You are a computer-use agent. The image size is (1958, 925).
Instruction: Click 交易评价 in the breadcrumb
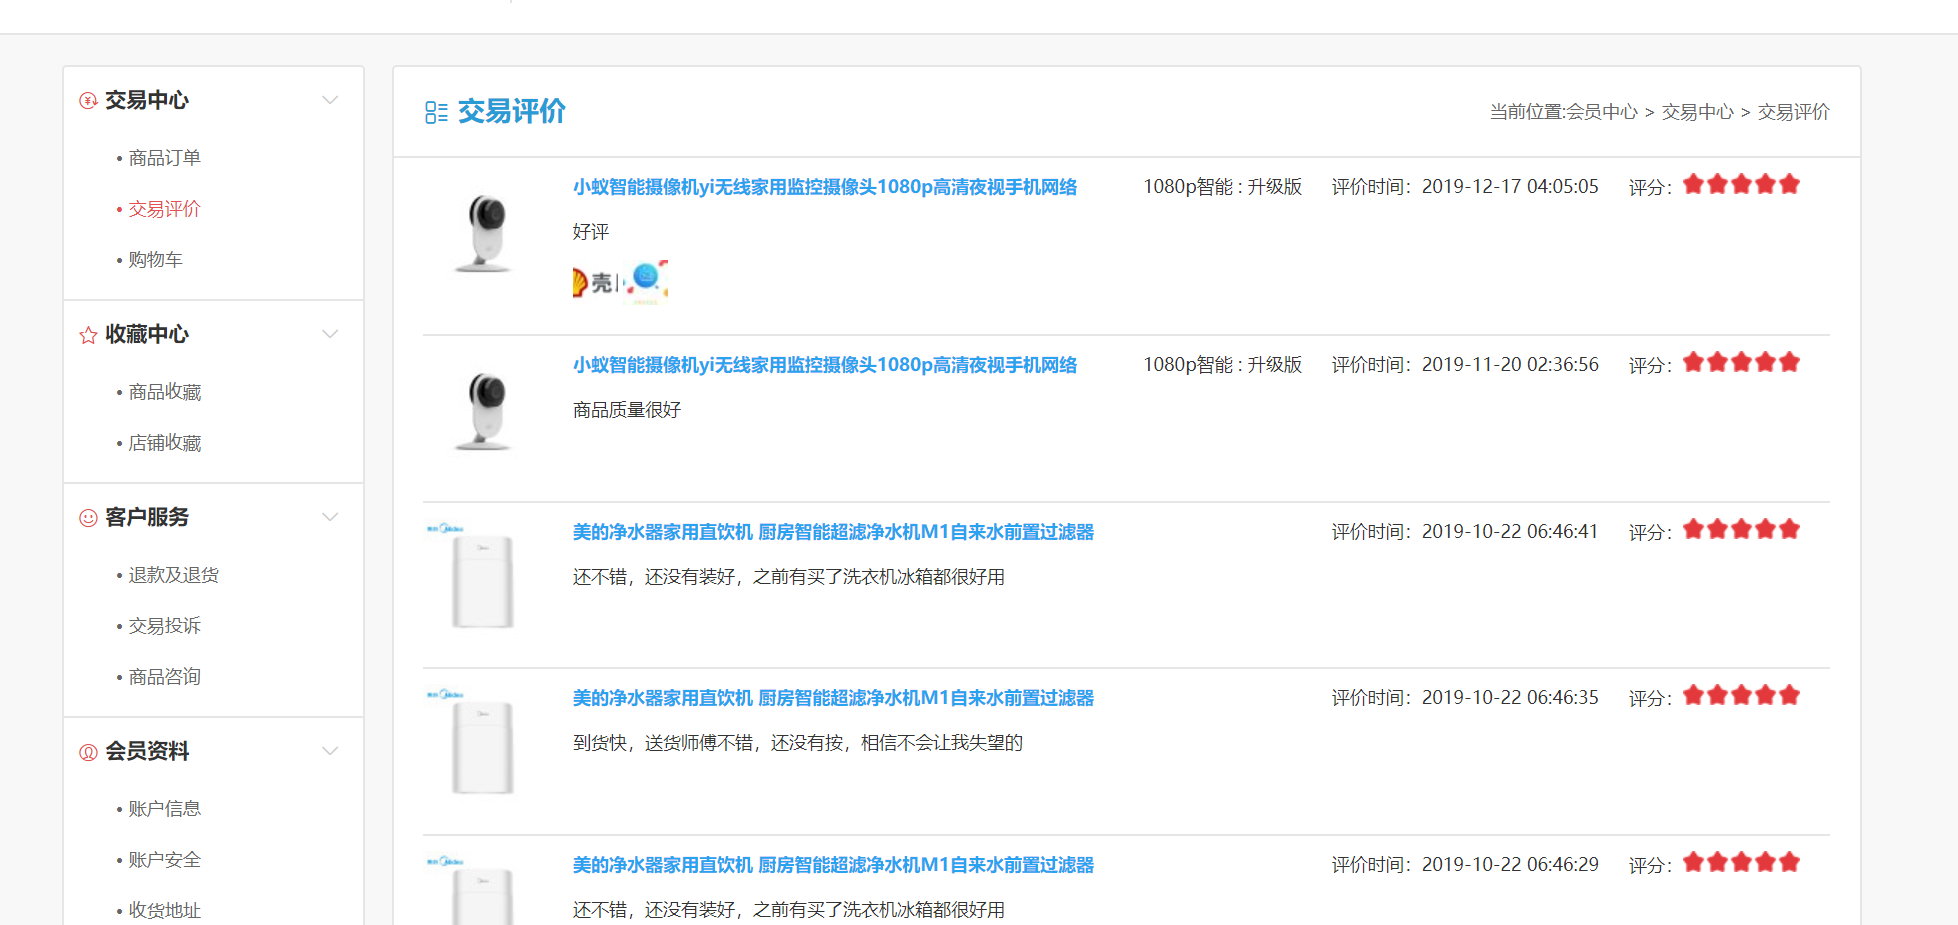pos(1794,112)
